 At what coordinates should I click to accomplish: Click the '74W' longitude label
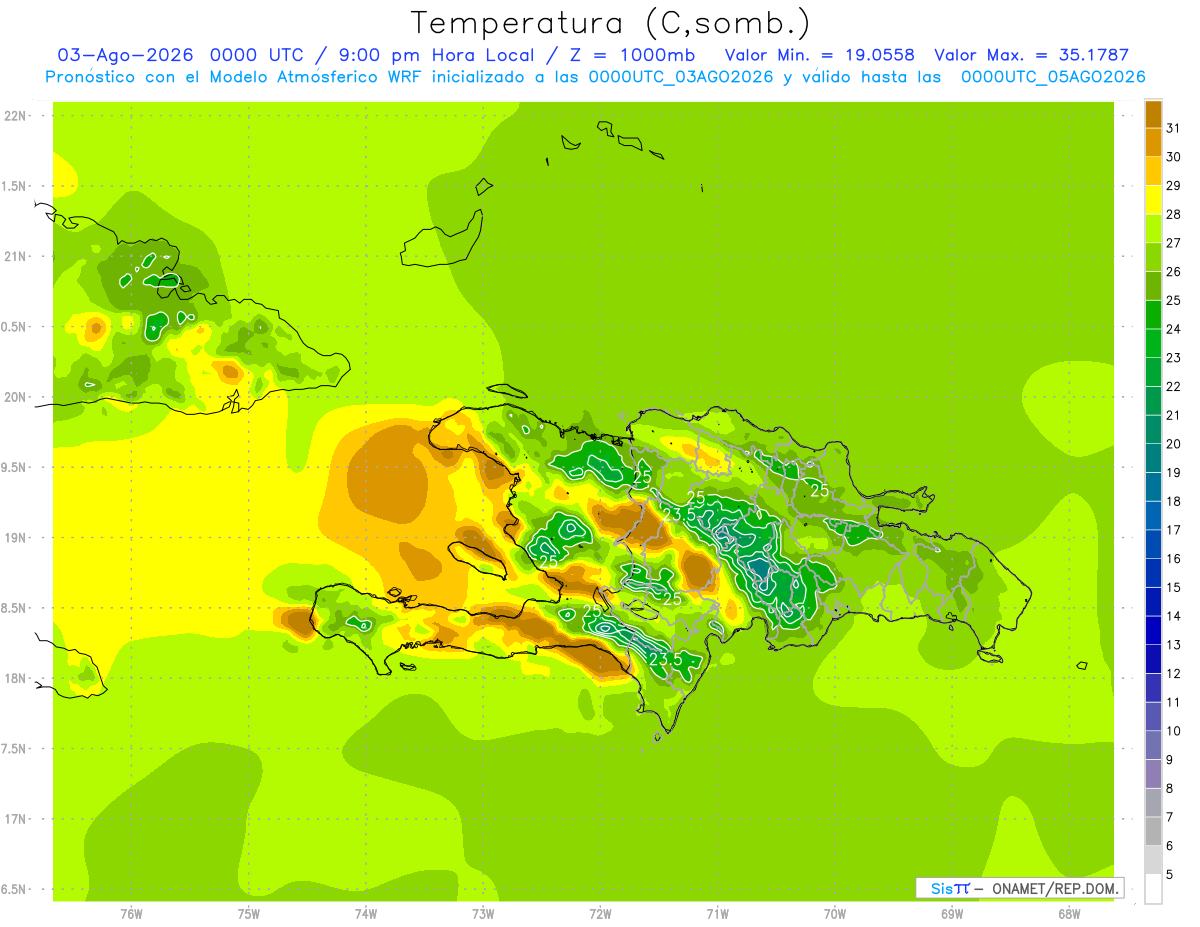365,914
